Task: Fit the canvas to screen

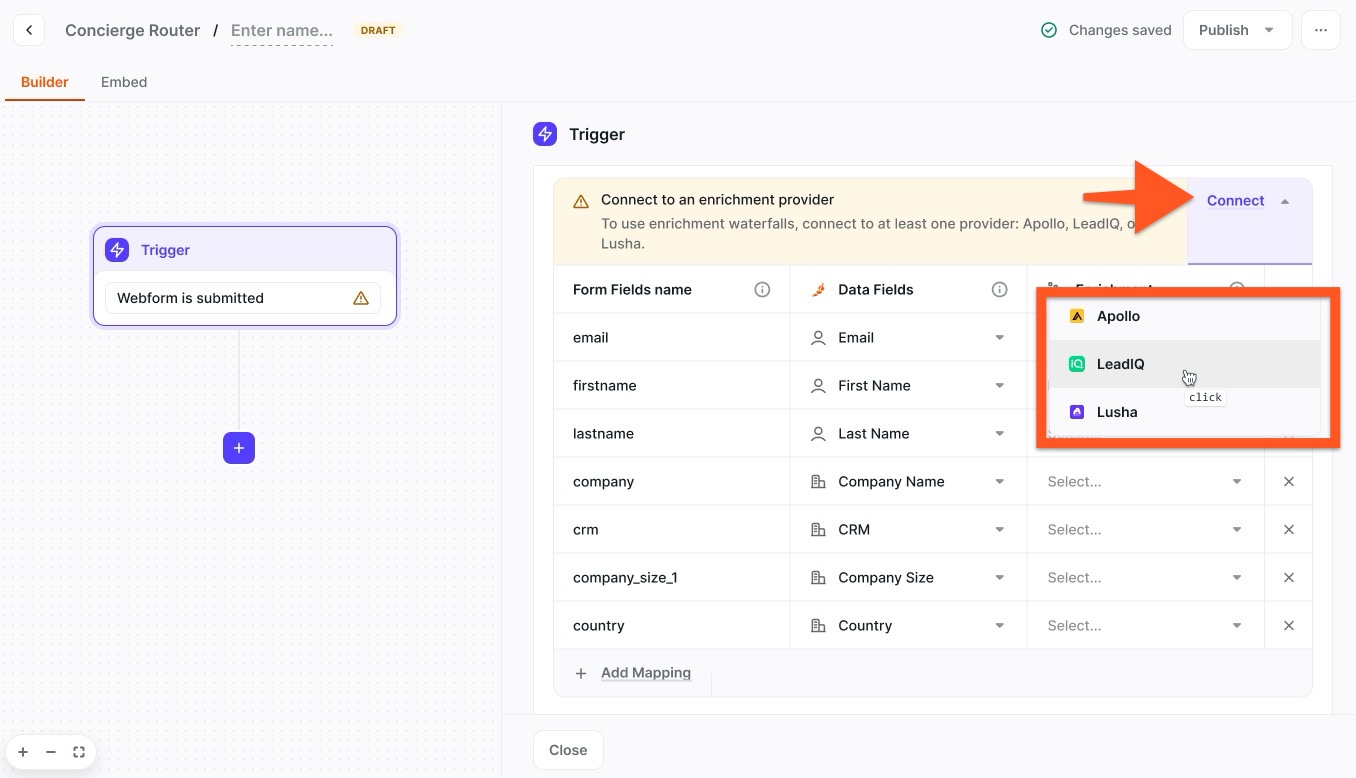Action: [79, 752]
